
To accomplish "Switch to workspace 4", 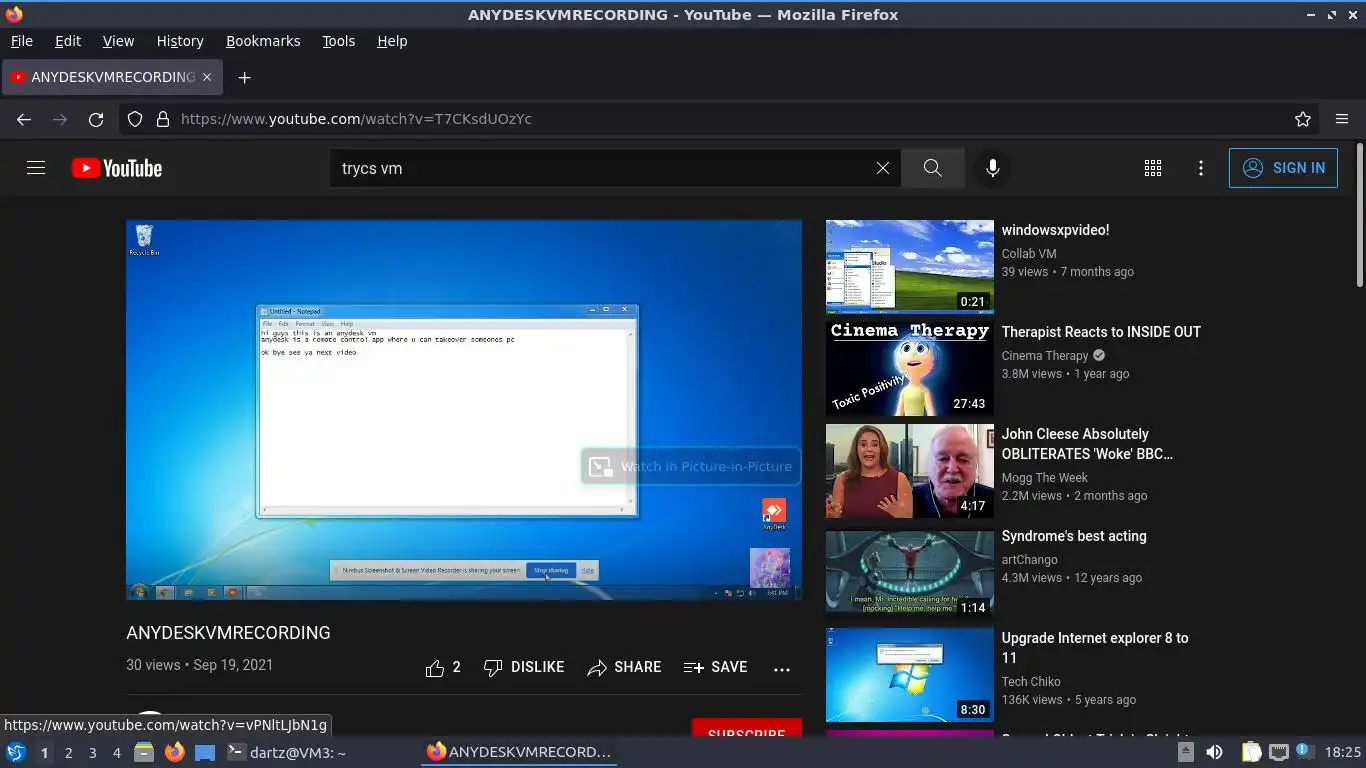I will (116, 753).
